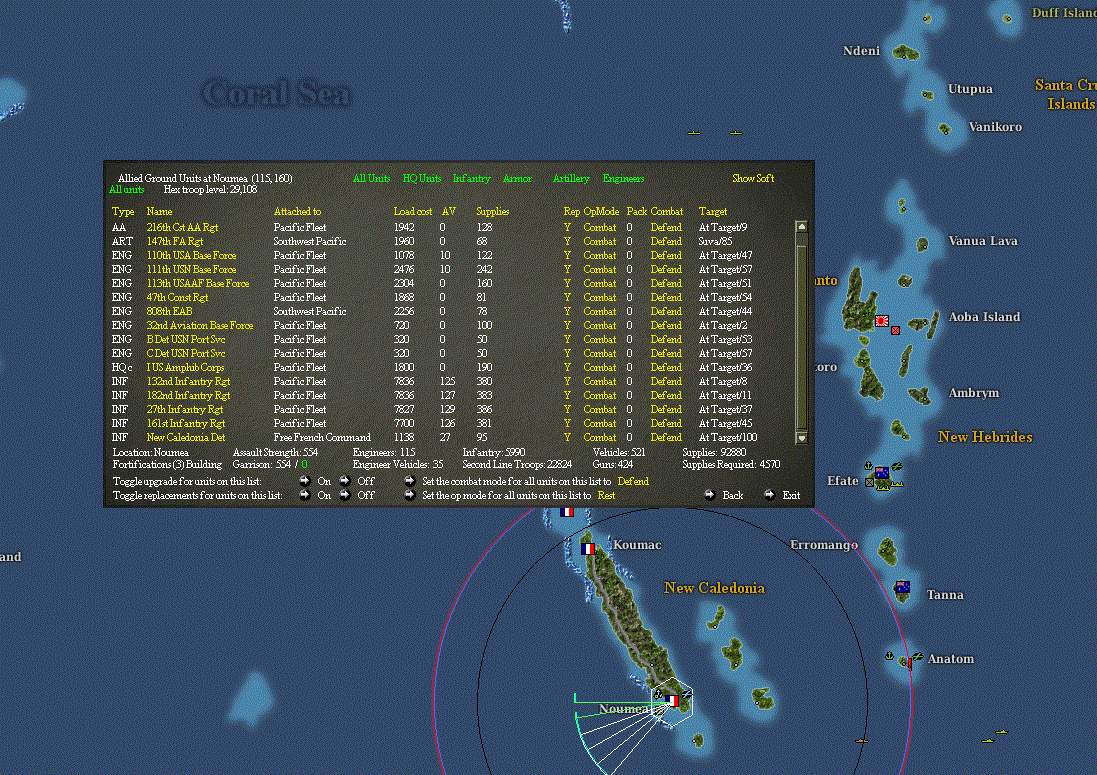1097x775 pixels.
Task: Open 132nd Infantry Rgt
Action: [x=188, y=381]
